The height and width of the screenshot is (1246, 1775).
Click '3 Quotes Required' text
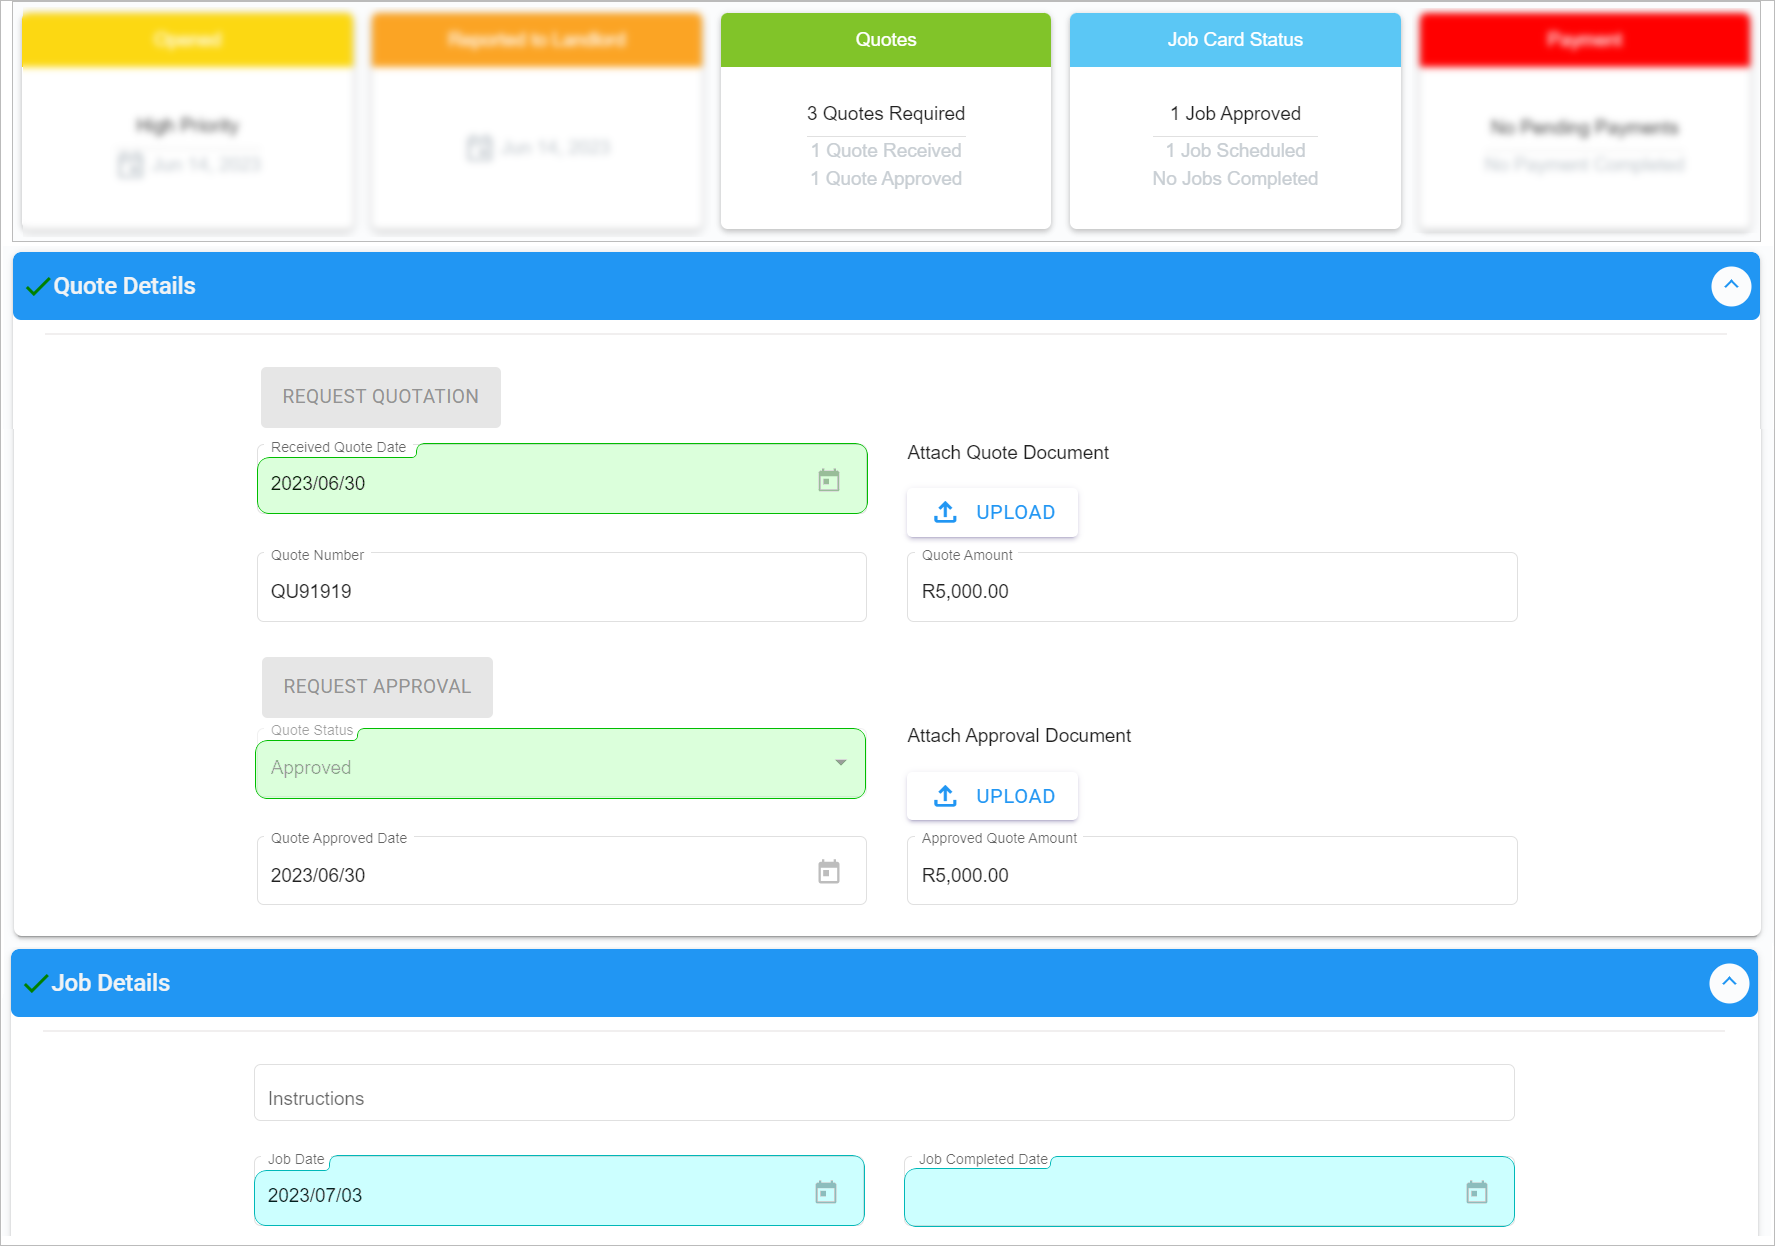pos(886,113)
